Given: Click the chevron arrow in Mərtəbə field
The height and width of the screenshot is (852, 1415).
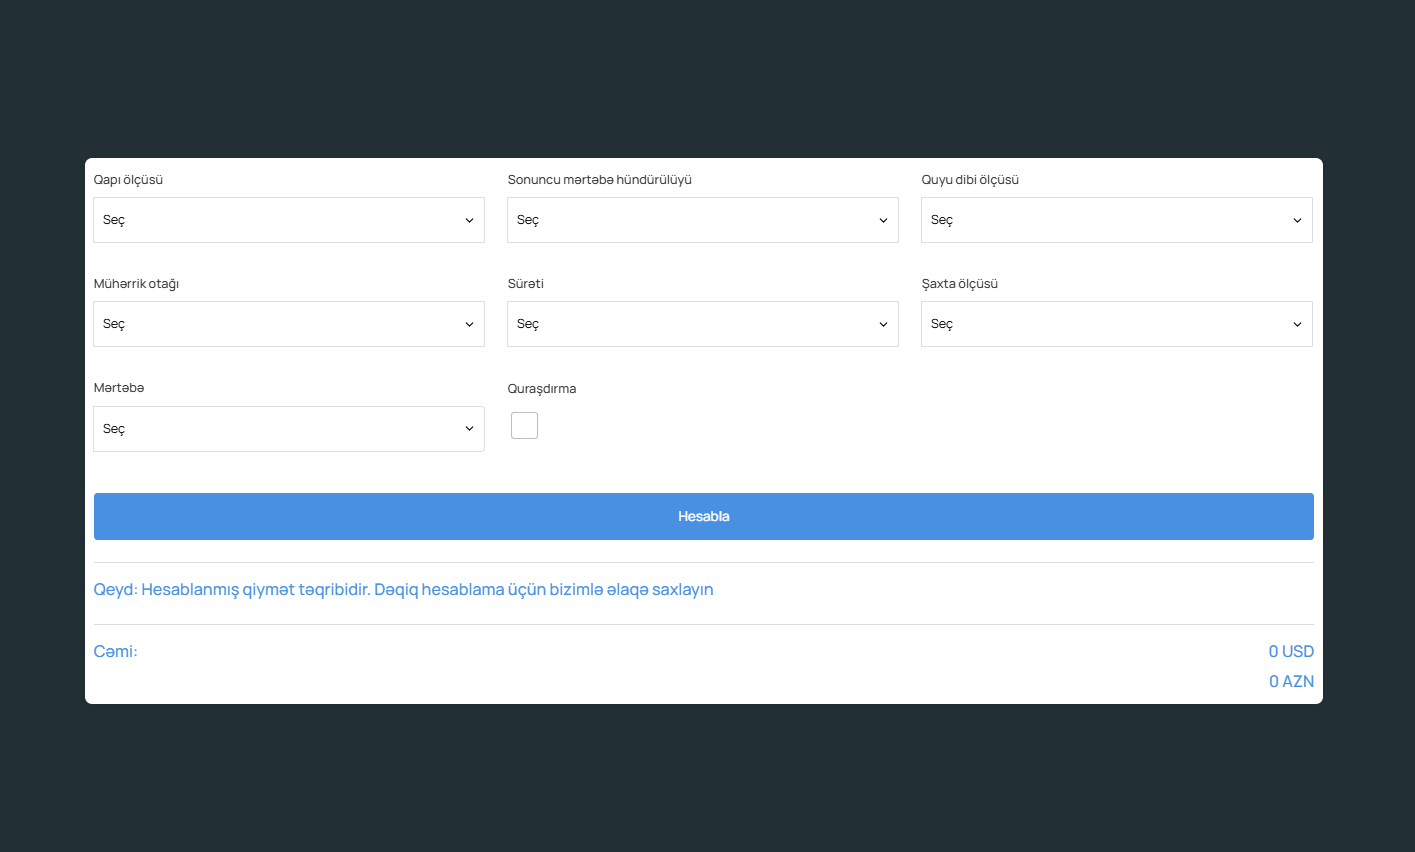Looking at the screenshot, I should [x=469, y=429].
